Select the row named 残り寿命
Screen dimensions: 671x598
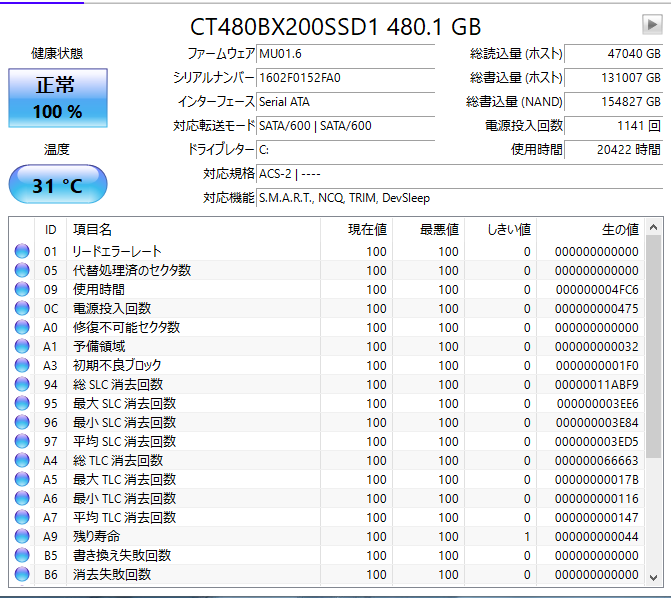327,536
